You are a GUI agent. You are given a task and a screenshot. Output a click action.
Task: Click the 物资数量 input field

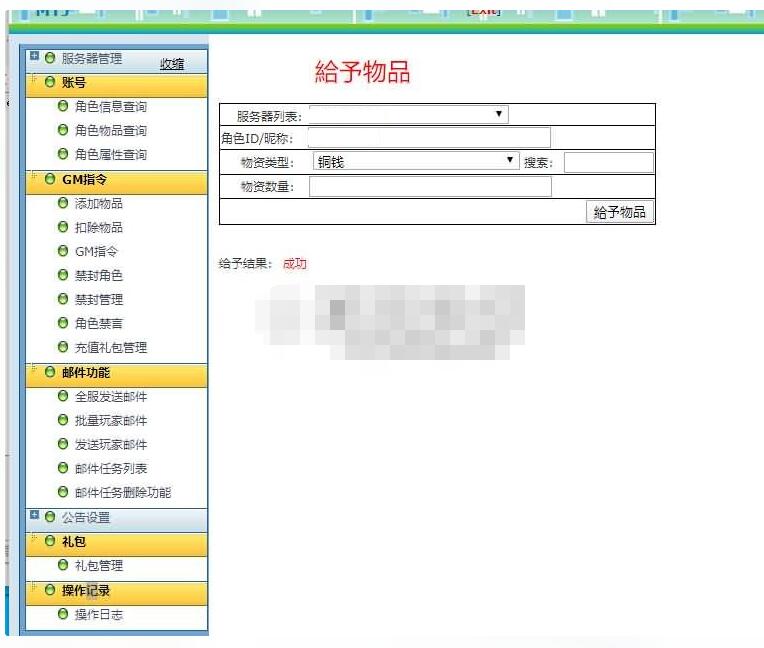pyautogui.click(x=430, y=187)
